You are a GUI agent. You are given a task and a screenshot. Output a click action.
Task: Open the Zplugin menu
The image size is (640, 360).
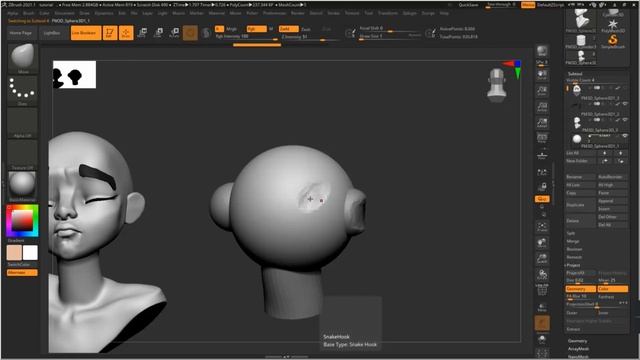(409, 13)
